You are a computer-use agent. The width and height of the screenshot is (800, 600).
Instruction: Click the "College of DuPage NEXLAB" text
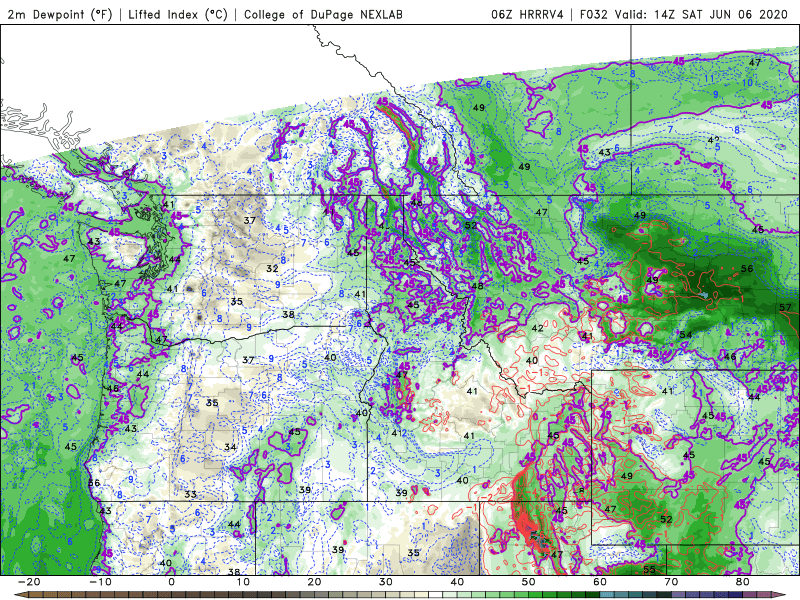pyautogui.click(x=323, y=15)
